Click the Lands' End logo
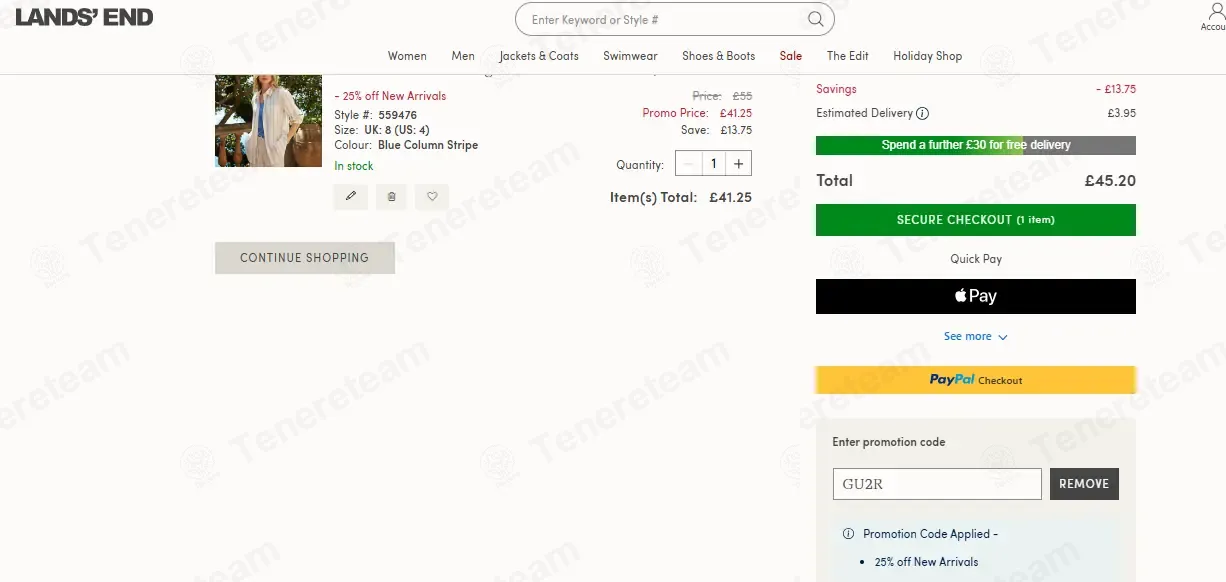The height and width of the screenshot is (582, 1226). click(85, 17)
